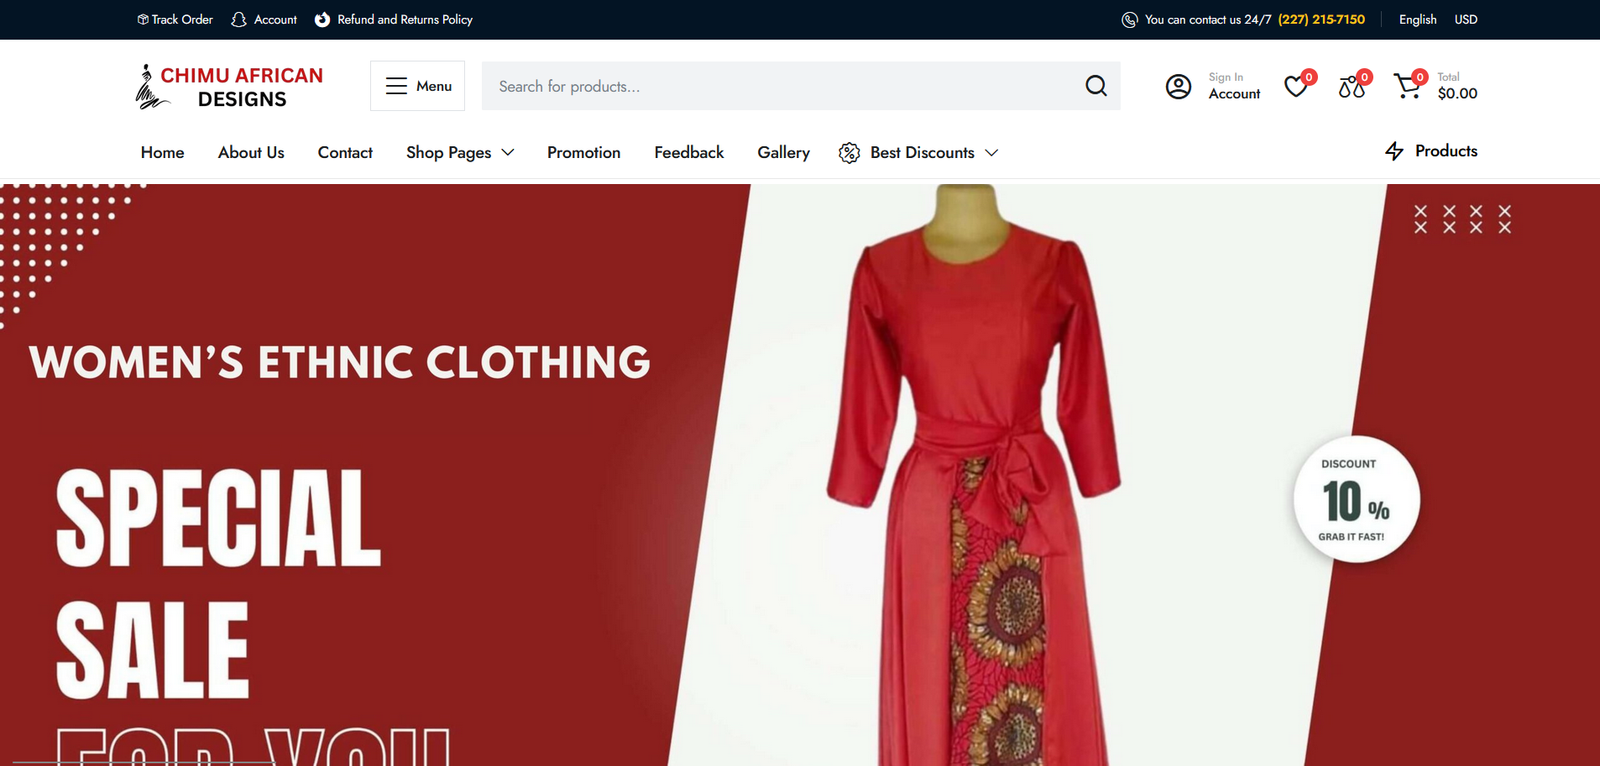The height and width of the screenshot is (766, 1600).
Task: Open the wishlist heart icon
Action: coord(1297,86)
